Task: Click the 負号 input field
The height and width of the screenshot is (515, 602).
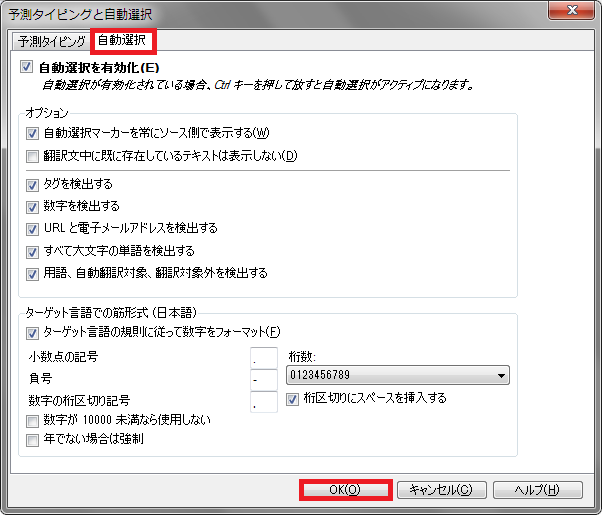Action: click(263, 380)
